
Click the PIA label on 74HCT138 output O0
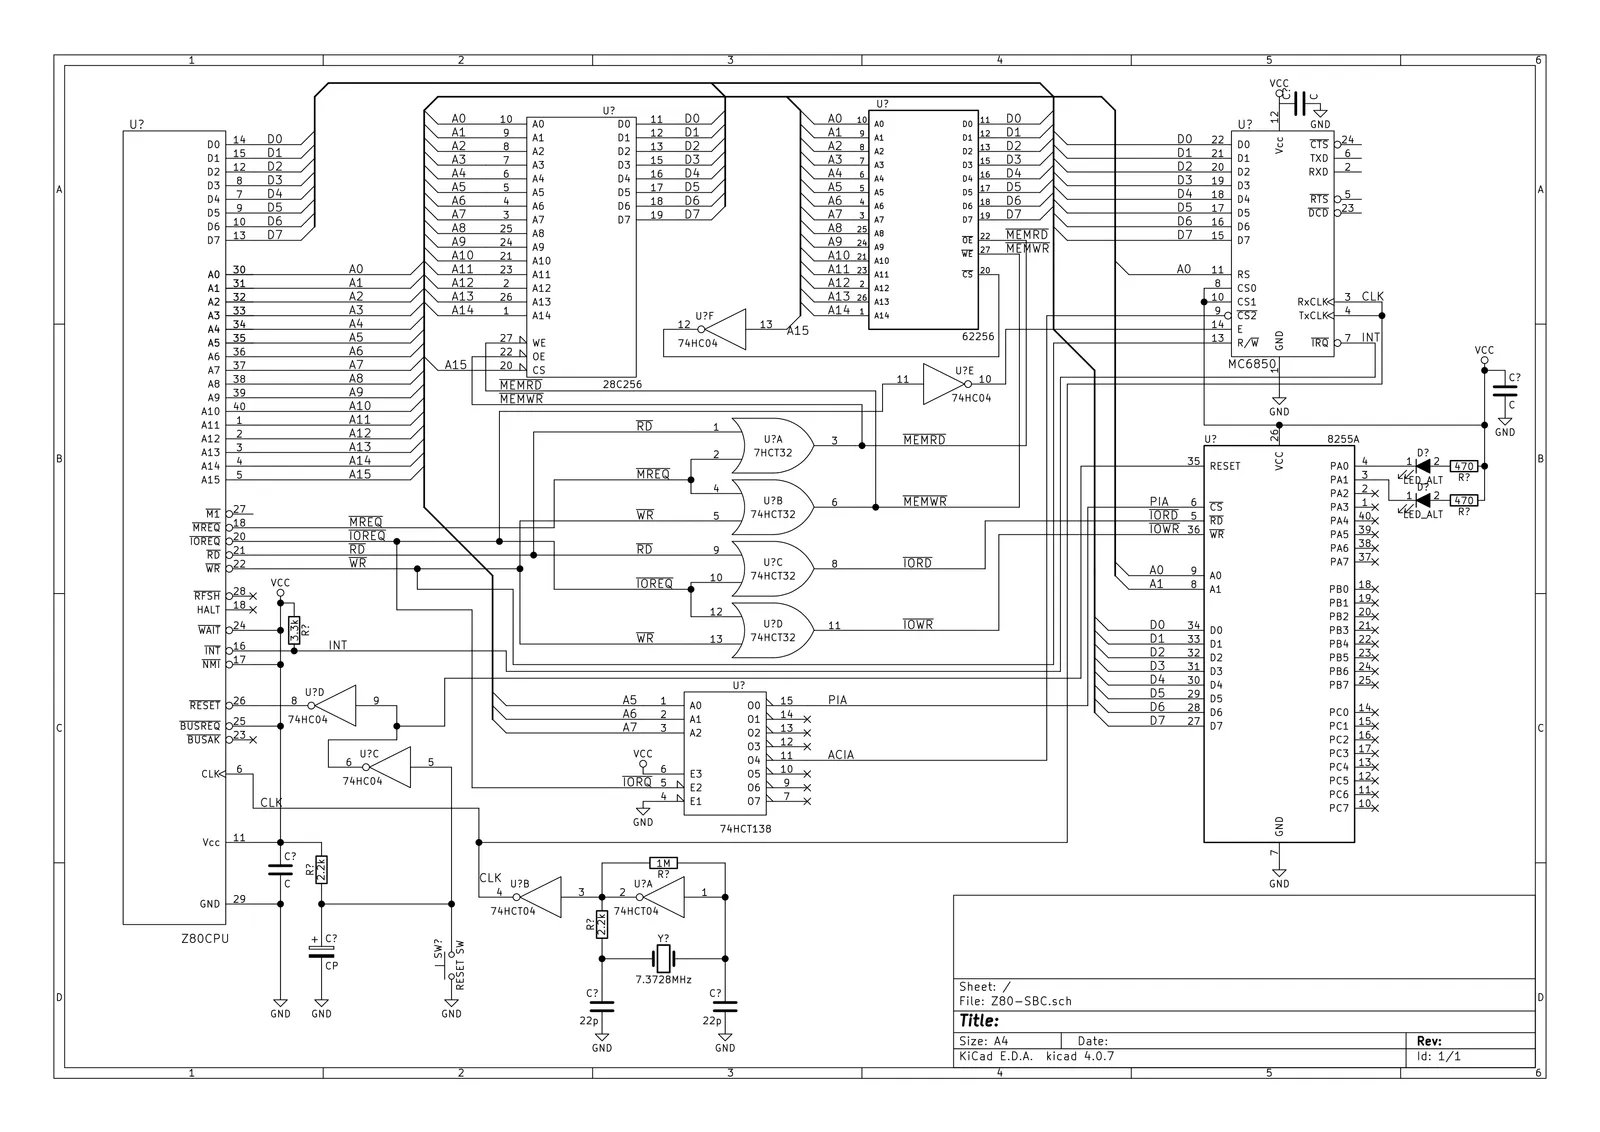pyautogui.click(x=837, y=700)
